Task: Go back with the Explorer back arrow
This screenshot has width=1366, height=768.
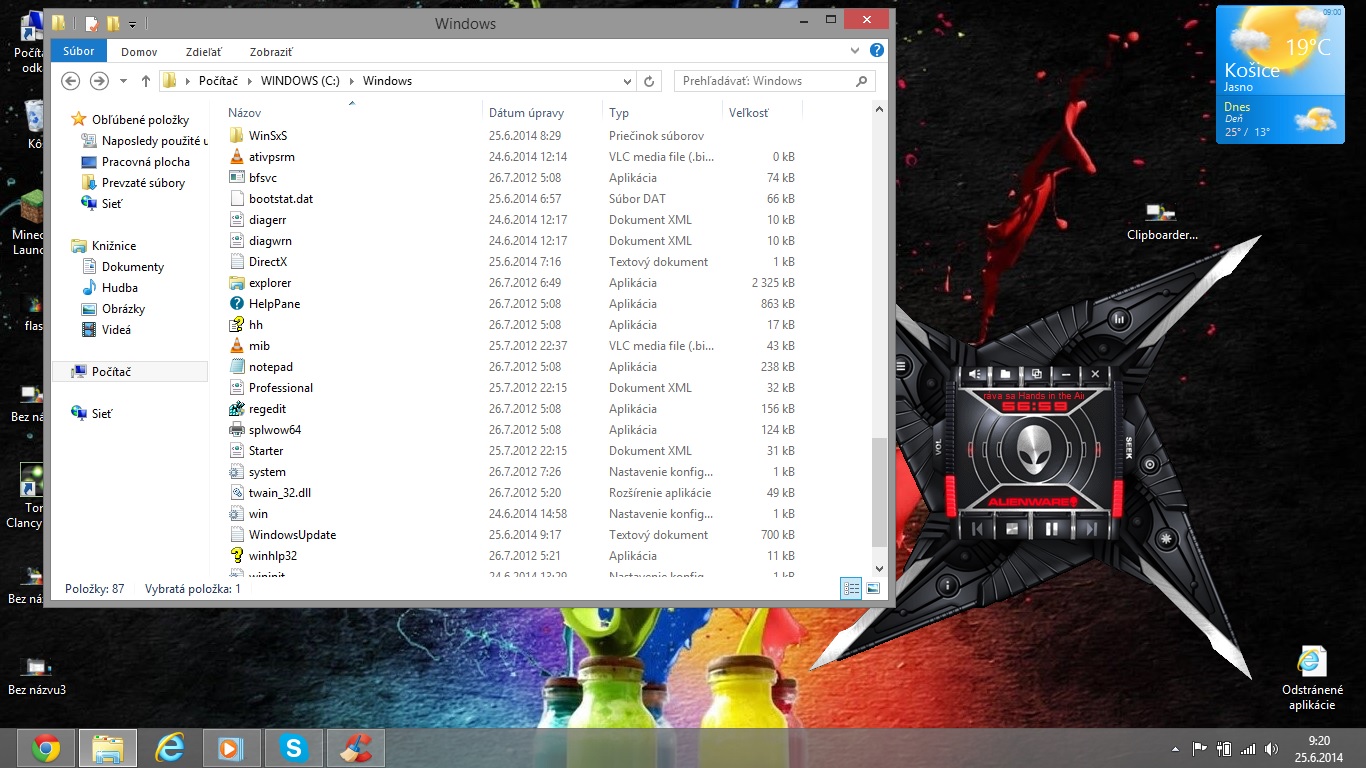Action: [70, 81]
